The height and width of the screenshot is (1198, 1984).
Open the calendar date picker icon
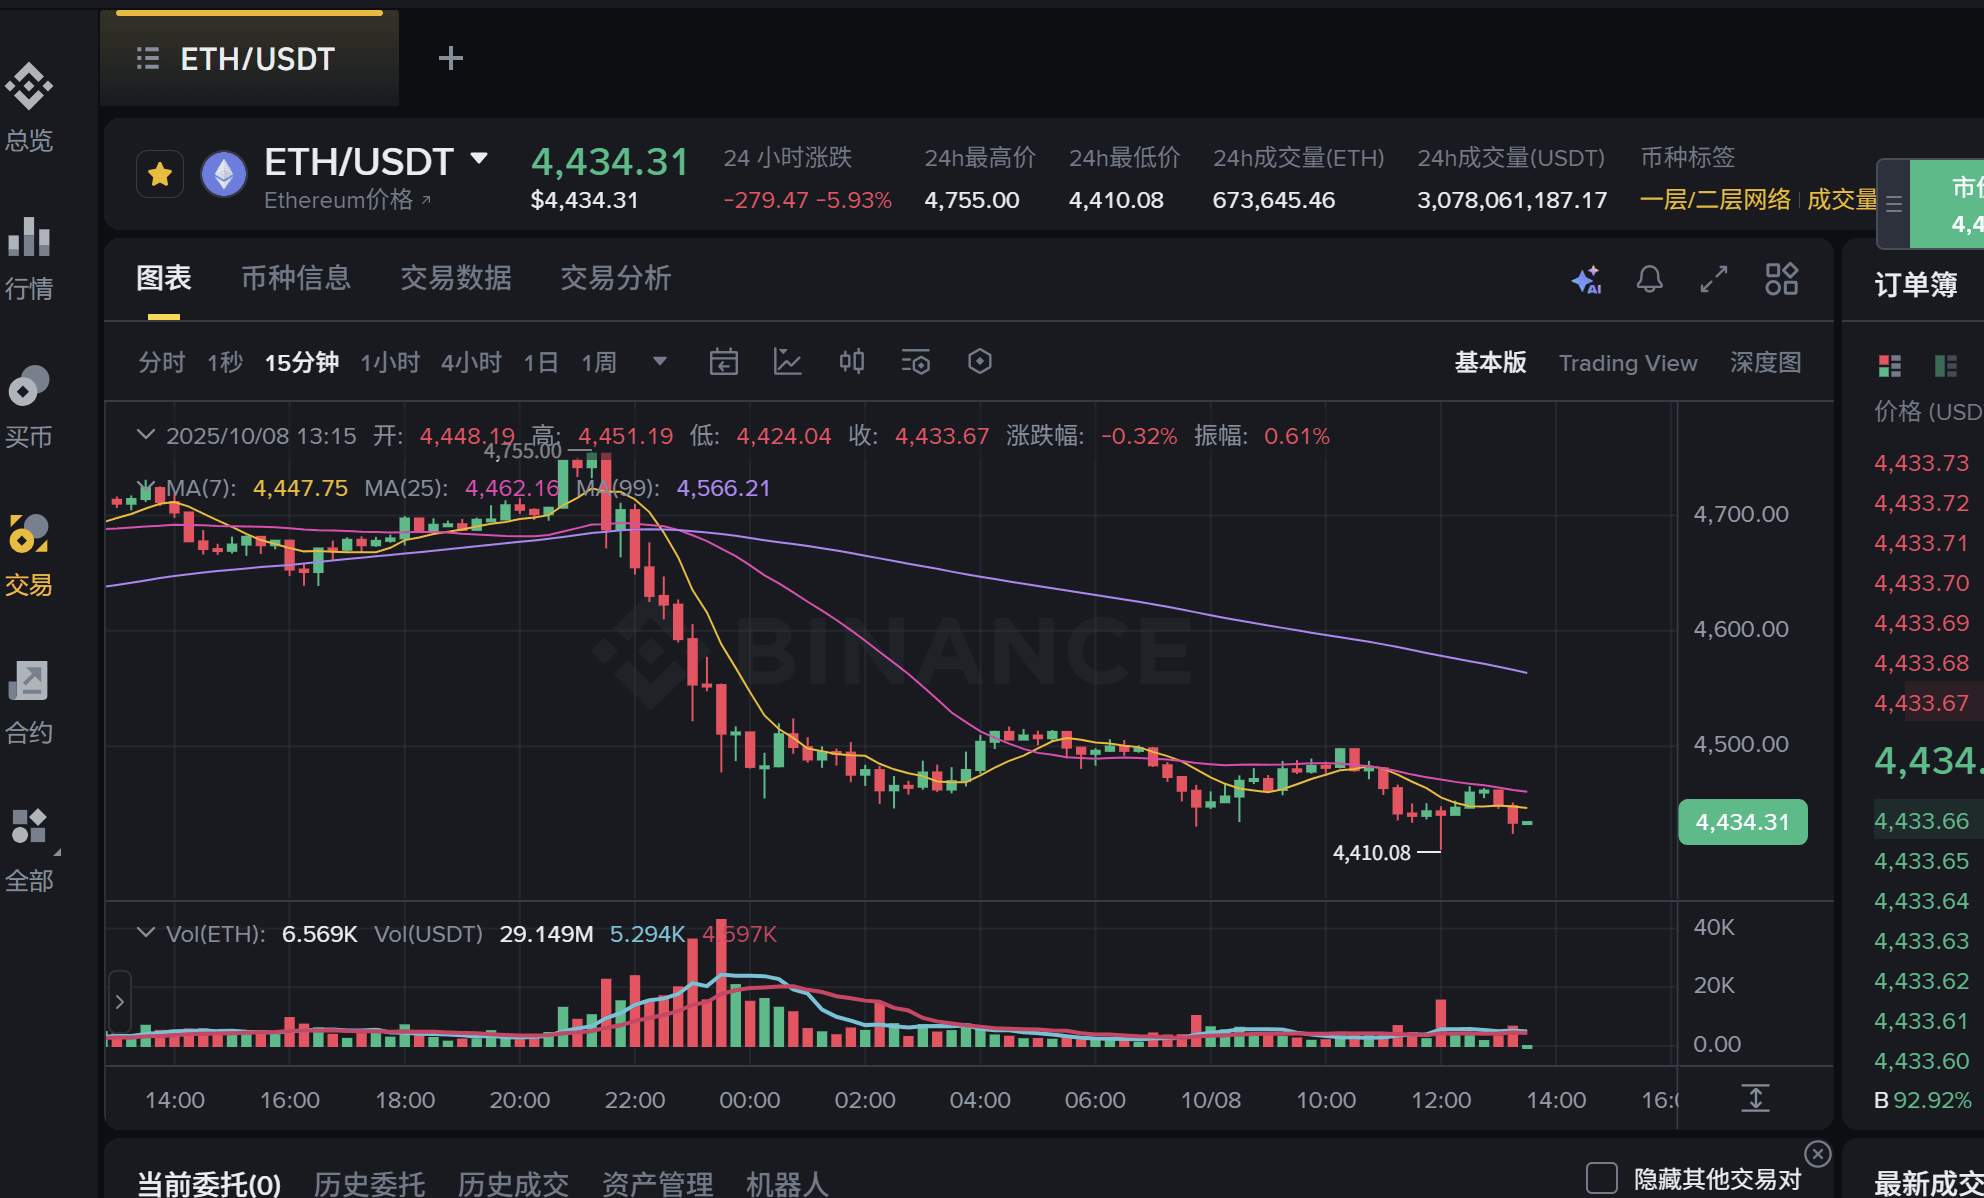(x=723, y=362)
